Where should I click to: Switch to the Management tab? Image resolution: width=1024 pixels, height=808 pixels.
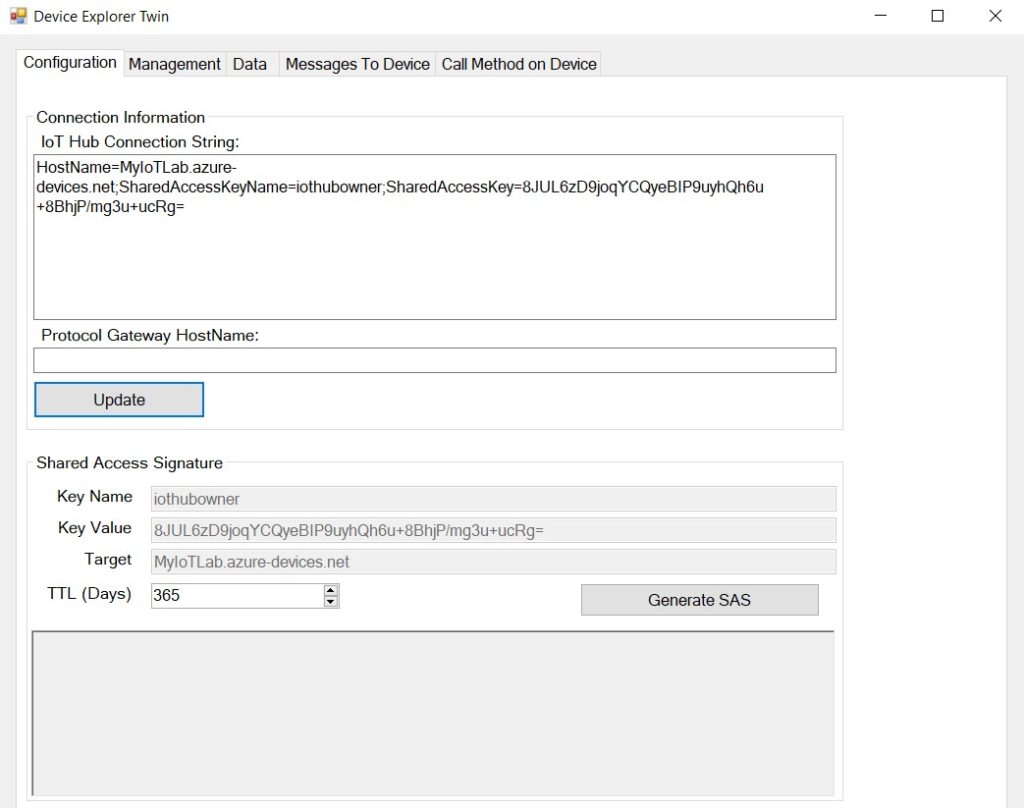pos(174,63)
